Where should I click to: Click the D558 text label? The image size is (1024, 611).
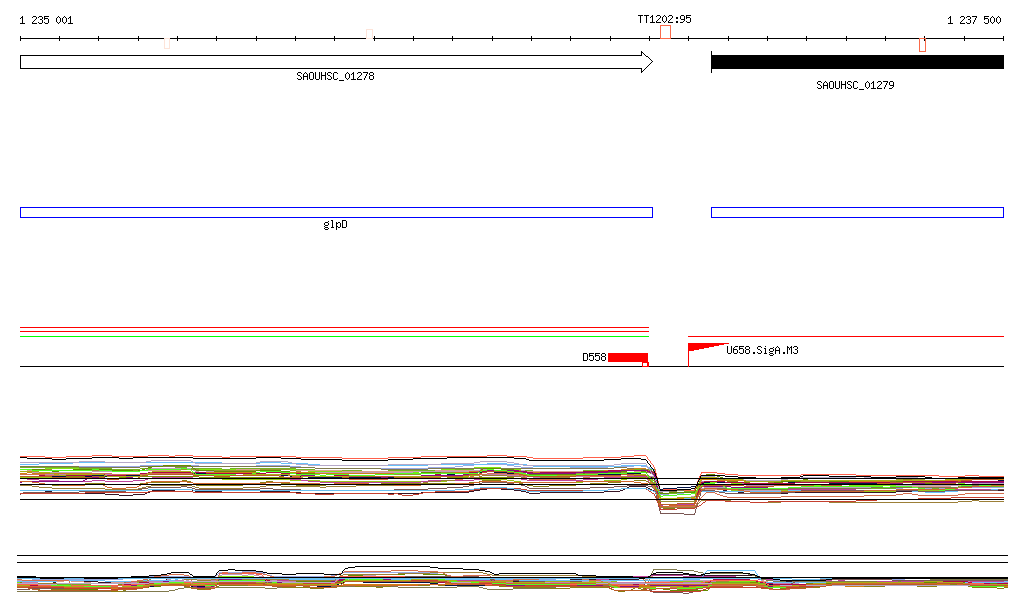(594, 357)
